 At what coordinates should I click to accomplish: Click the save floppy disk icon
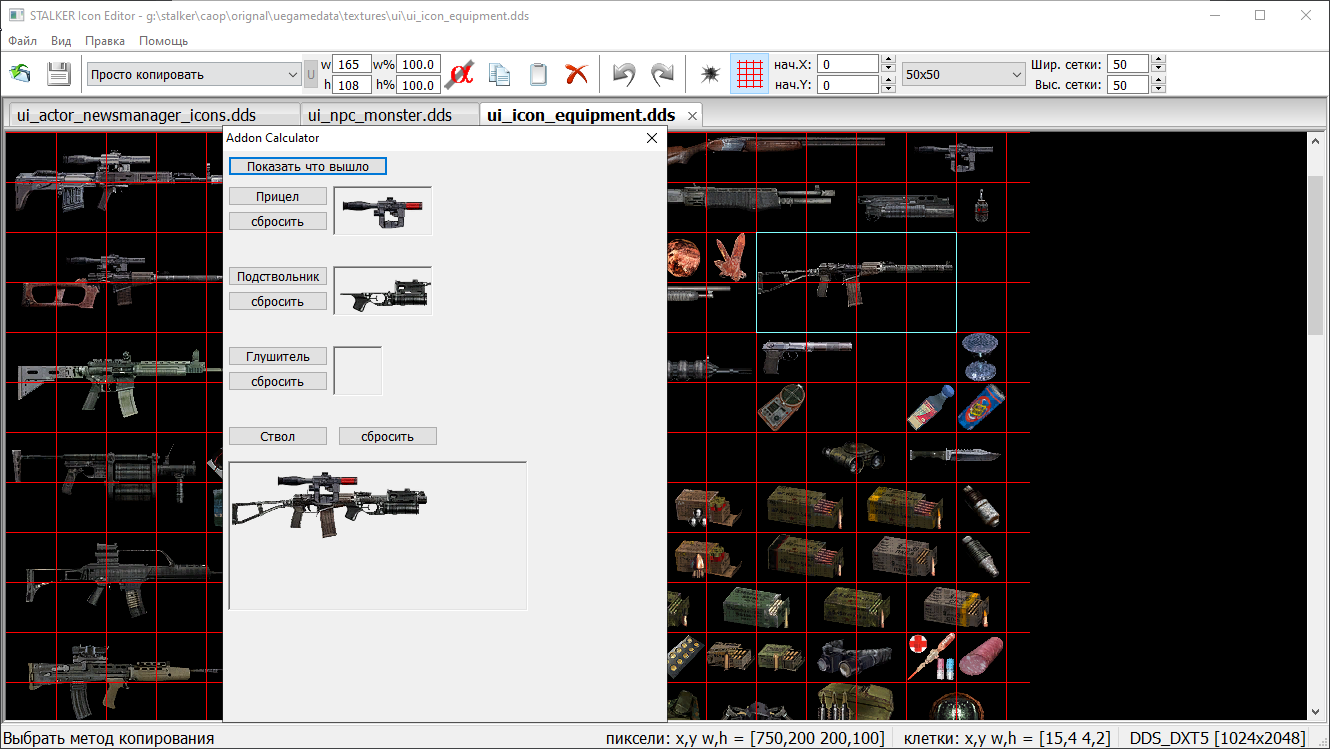[x=58, y=74]
